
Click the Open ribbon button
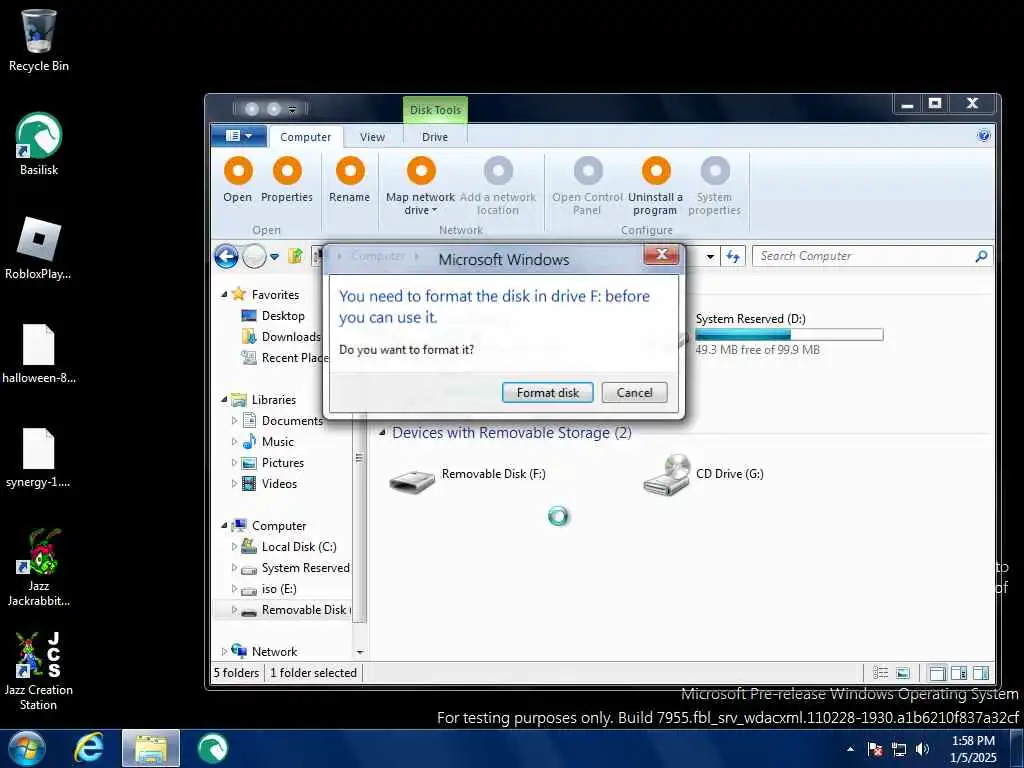pyautogui.click(x=238, y=180)
